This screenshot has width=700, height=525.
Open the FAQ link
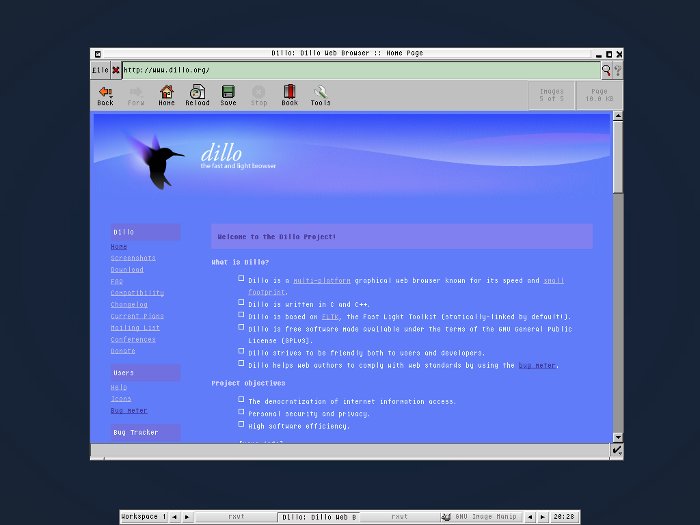click(x=117, y=281)
